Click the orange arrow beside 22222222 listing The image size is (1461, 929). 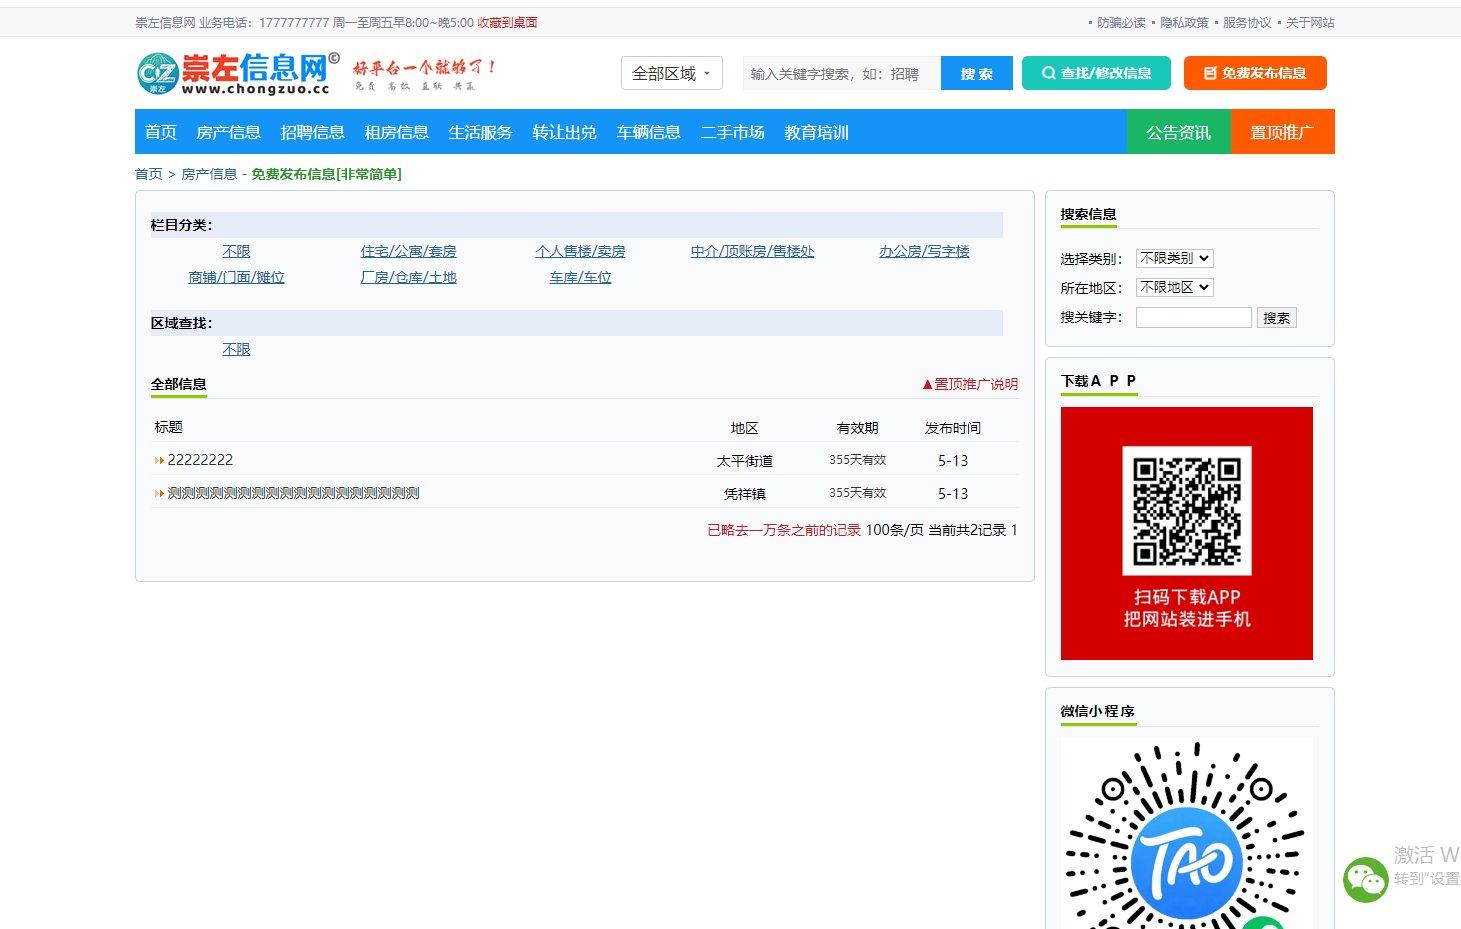(x=159, y=461)
